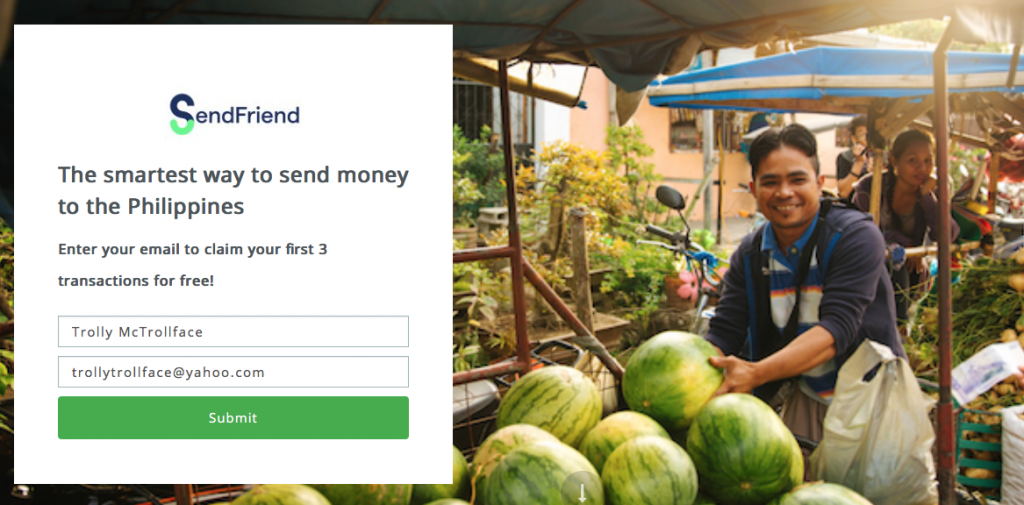1024x505 pixels.
Task: Focus the email field with trollytrollface@yahoo.com
Action: pyautogui.click(x=233, y=372)
